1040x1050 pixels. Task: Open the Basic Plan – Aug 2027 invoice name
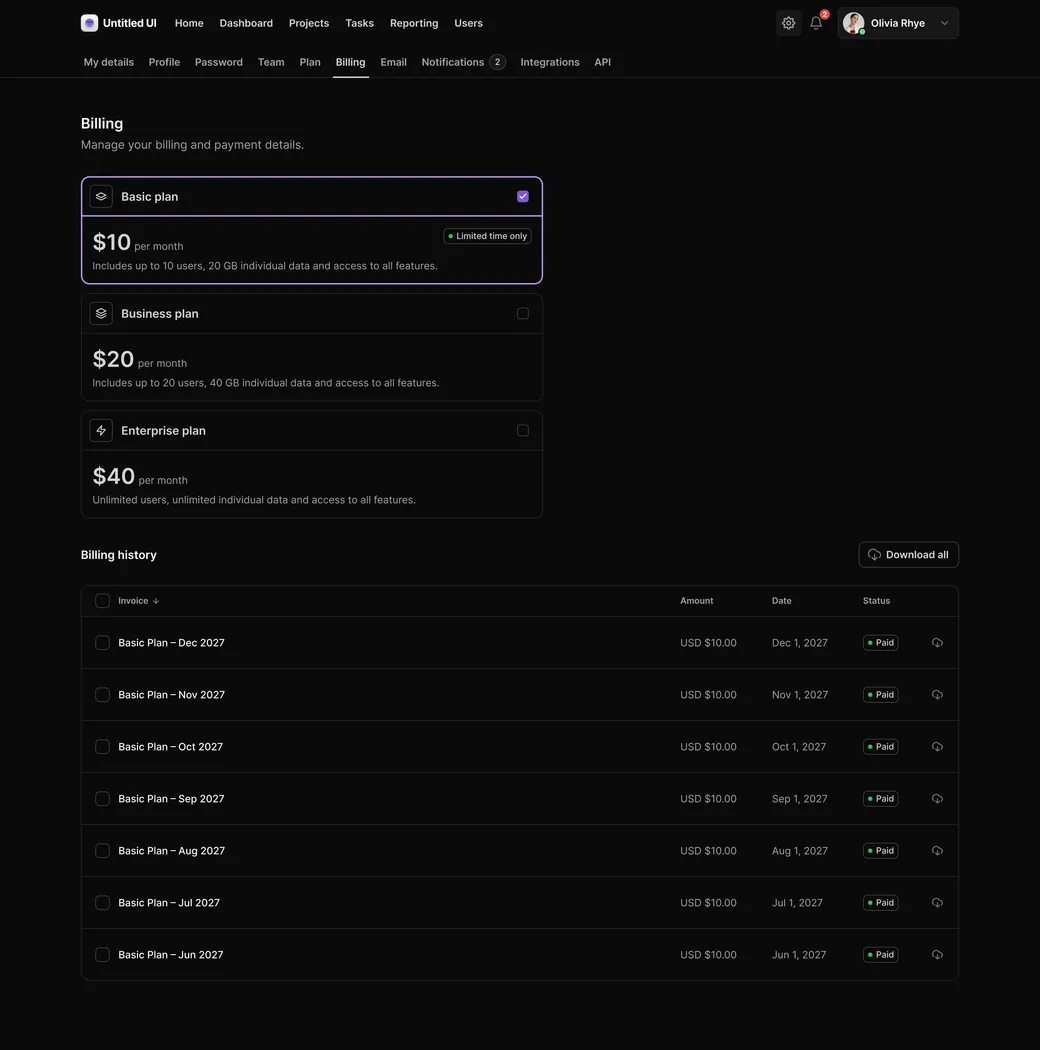pyautogui.click(x=171, y=850)
